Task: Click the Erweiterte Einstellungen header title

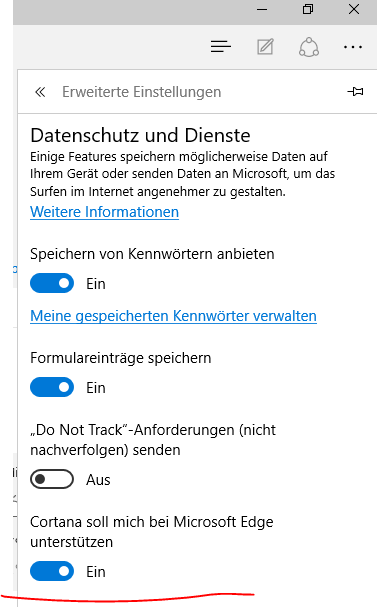Action: click(x=142, y=92)
